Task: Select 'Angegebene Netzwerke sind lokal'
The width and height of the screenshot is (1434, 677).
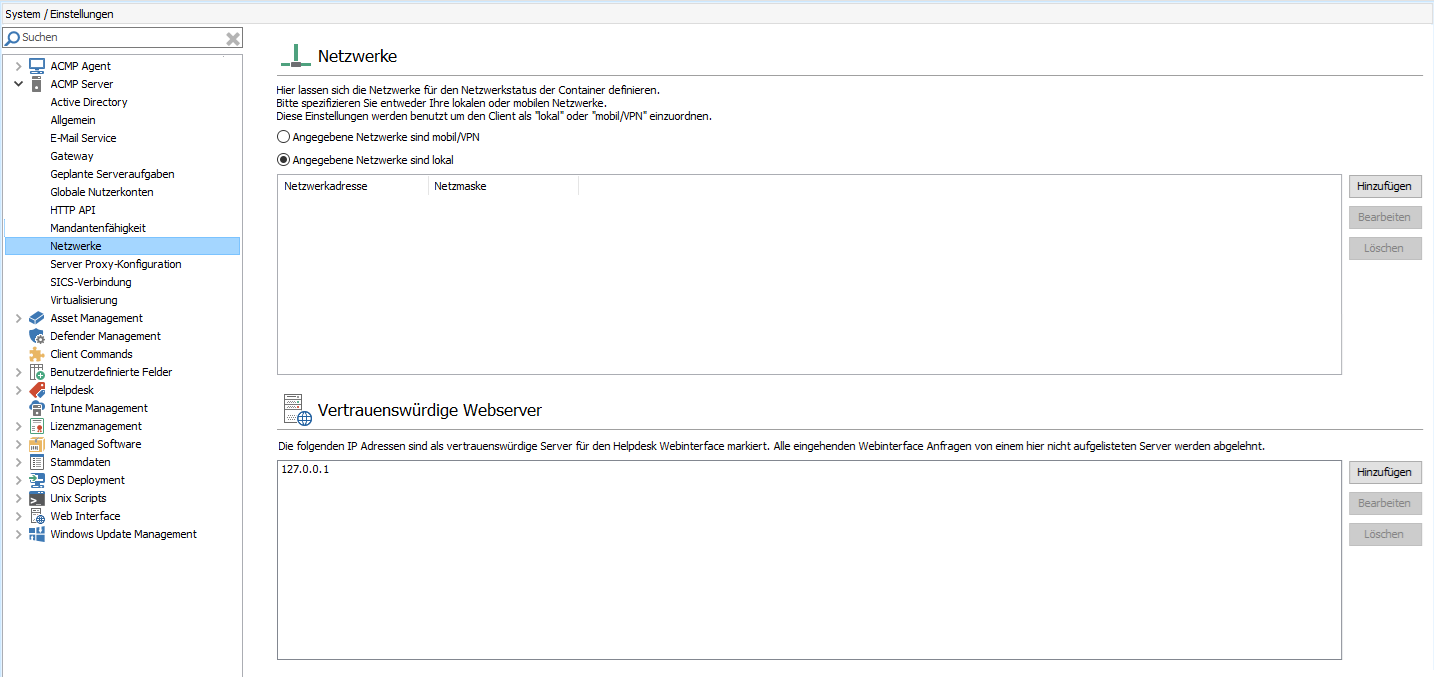Action: tap(283, 159)
